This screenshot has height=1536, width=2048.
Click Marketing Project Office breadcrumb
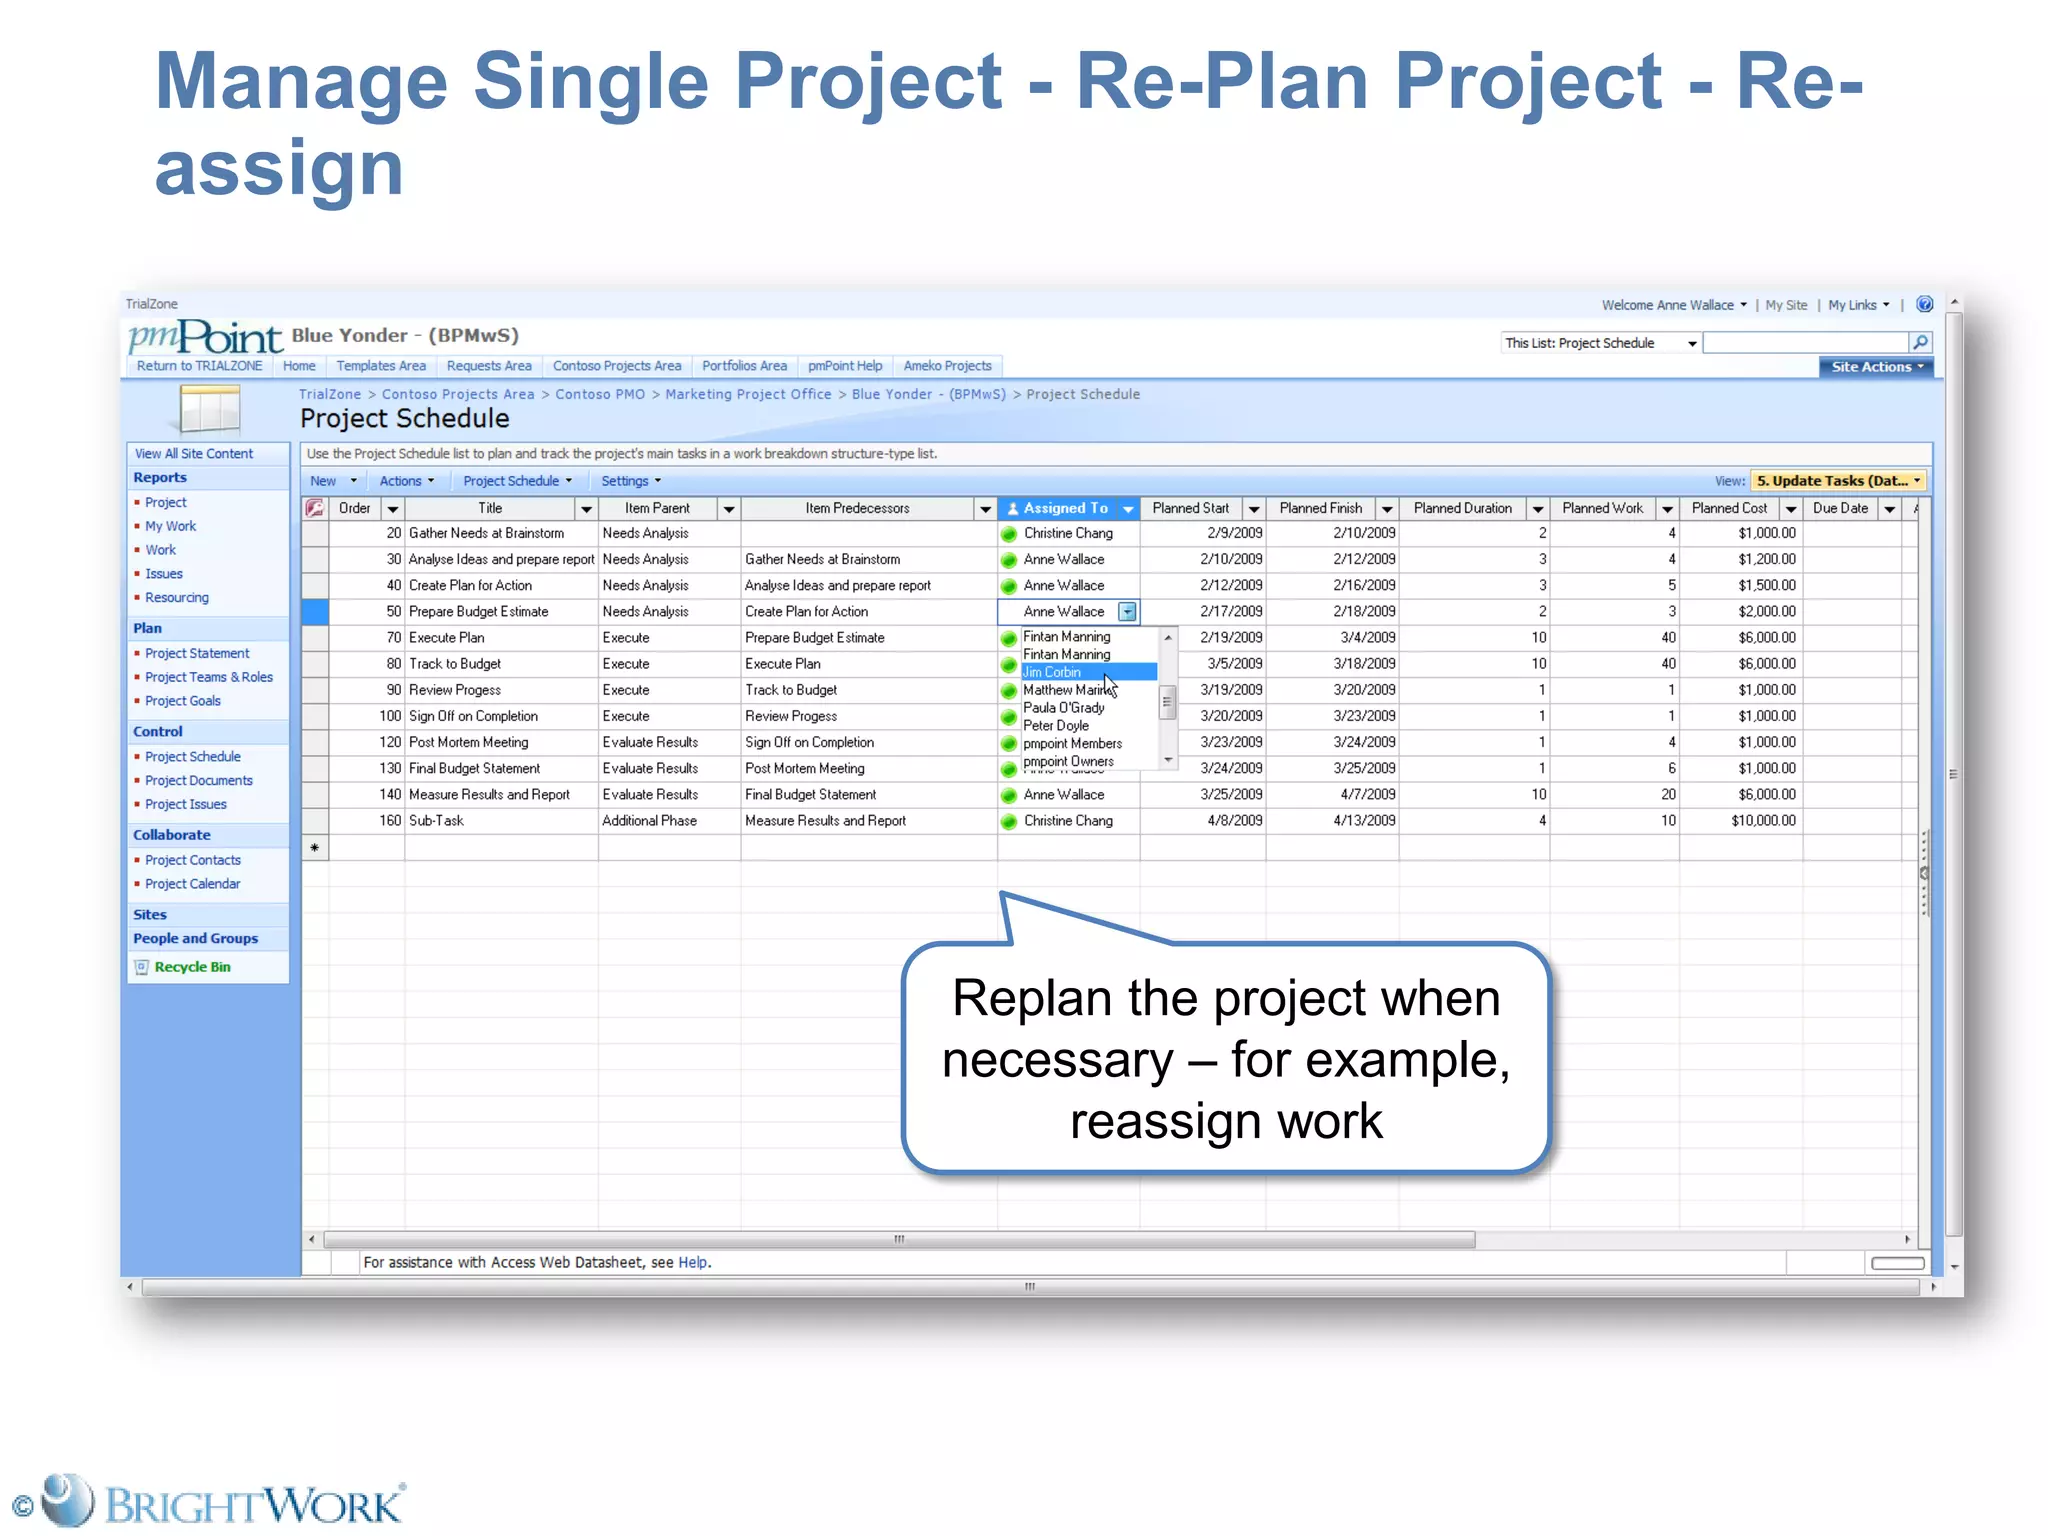point(748,395)
